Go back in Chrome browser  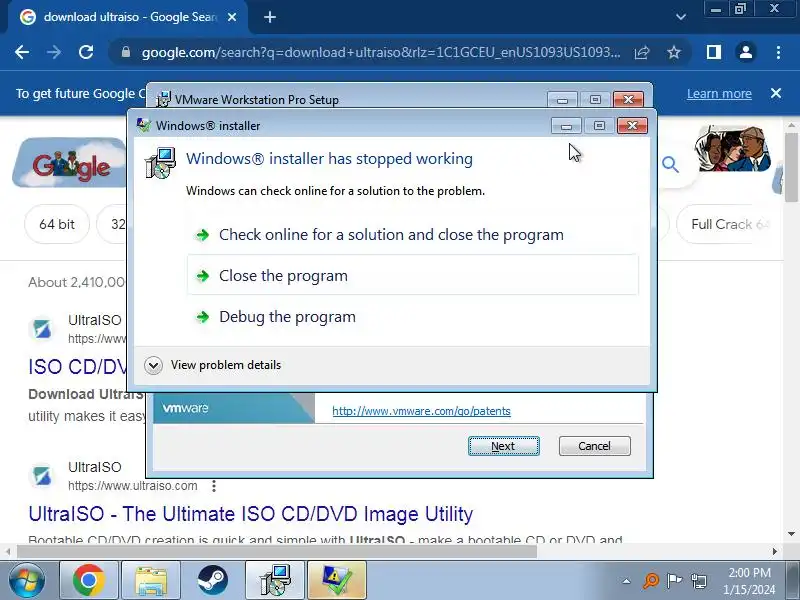pyautogui.click(x=22, y=52)
